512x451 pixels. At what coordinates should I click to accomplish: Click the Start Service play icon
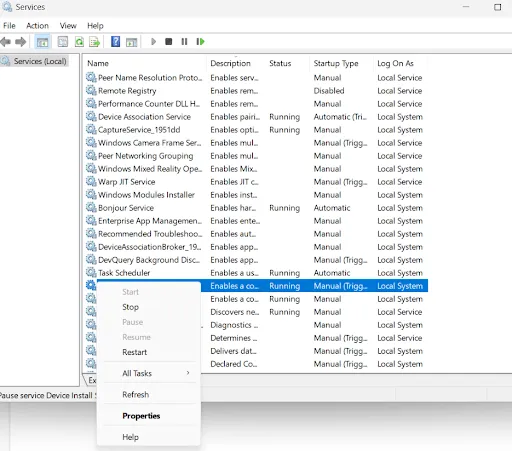[153, 42]
